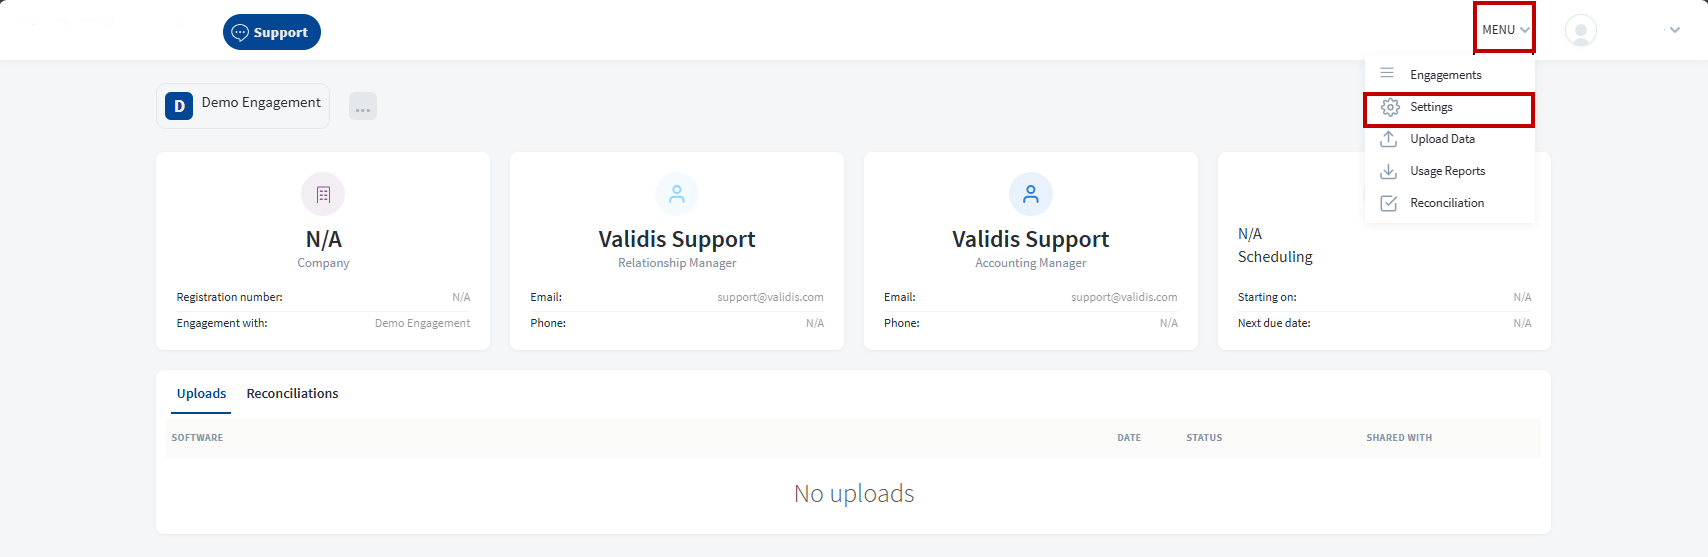Open Usage Reports menu entry
Image resolution: width=1708 pixels, height=557 pixels.
click(1450, 171)
